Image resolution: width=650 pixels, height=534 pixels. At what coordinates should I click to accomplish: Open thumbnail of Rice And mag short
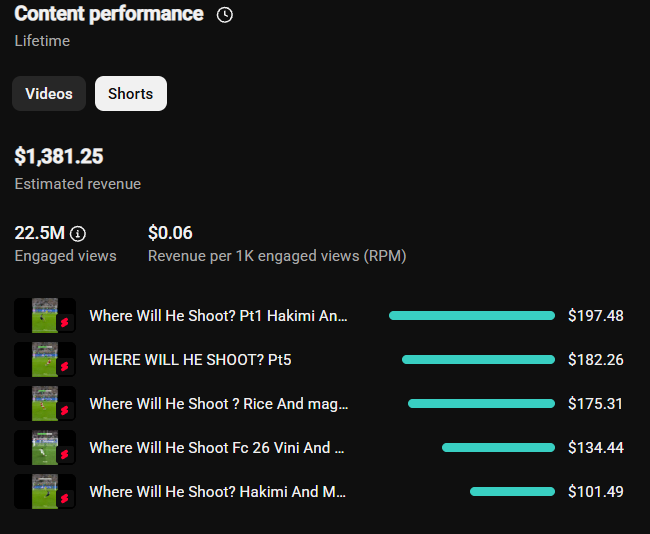pos(45,403)
